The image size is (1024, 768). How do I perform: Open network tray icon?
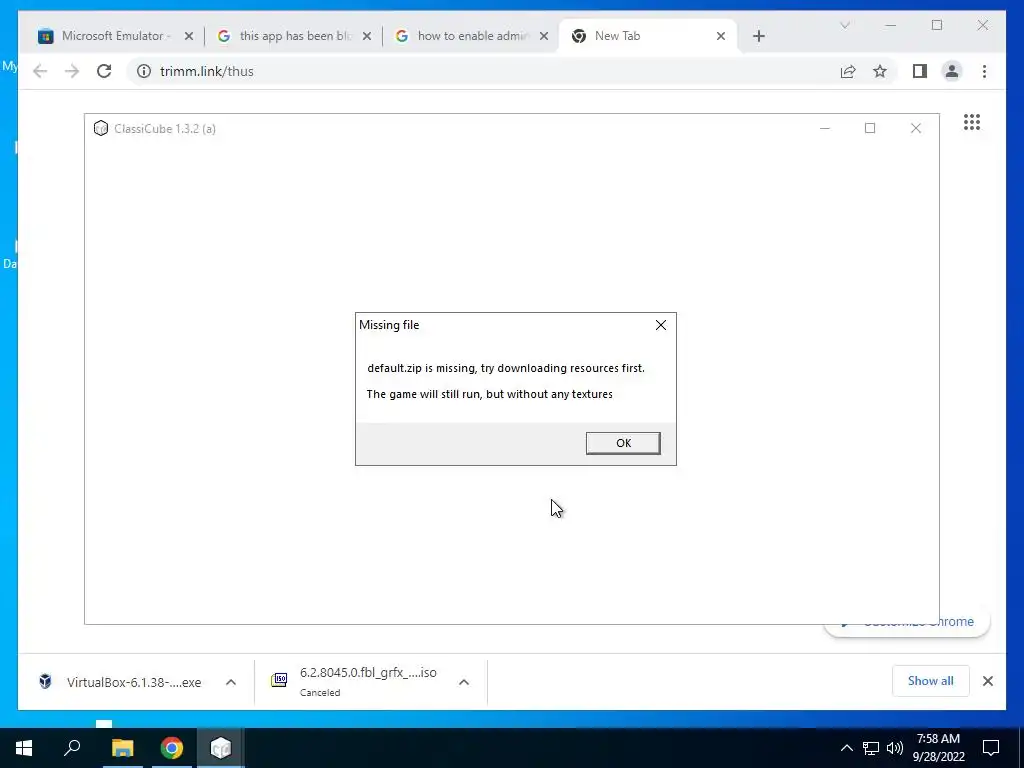click(x=871, y=748)
